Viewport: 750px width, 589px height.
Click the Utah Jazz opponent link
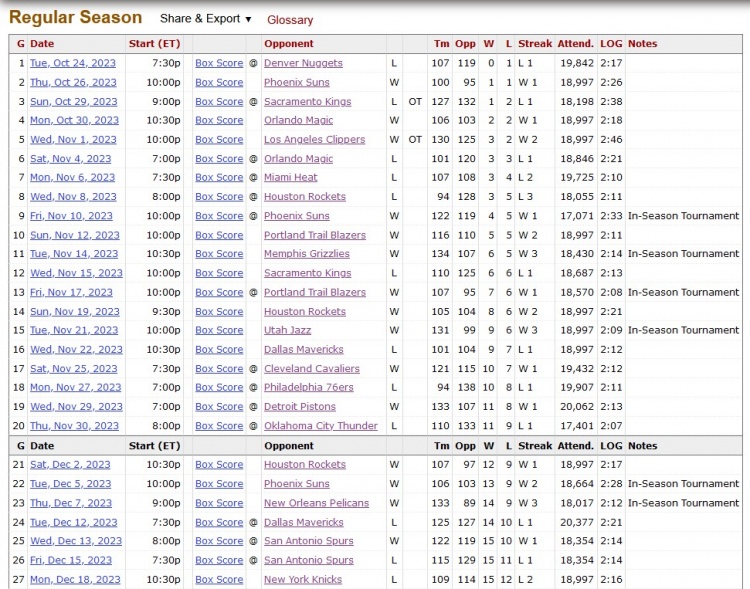pyautogui.click(x=287, y=330)
